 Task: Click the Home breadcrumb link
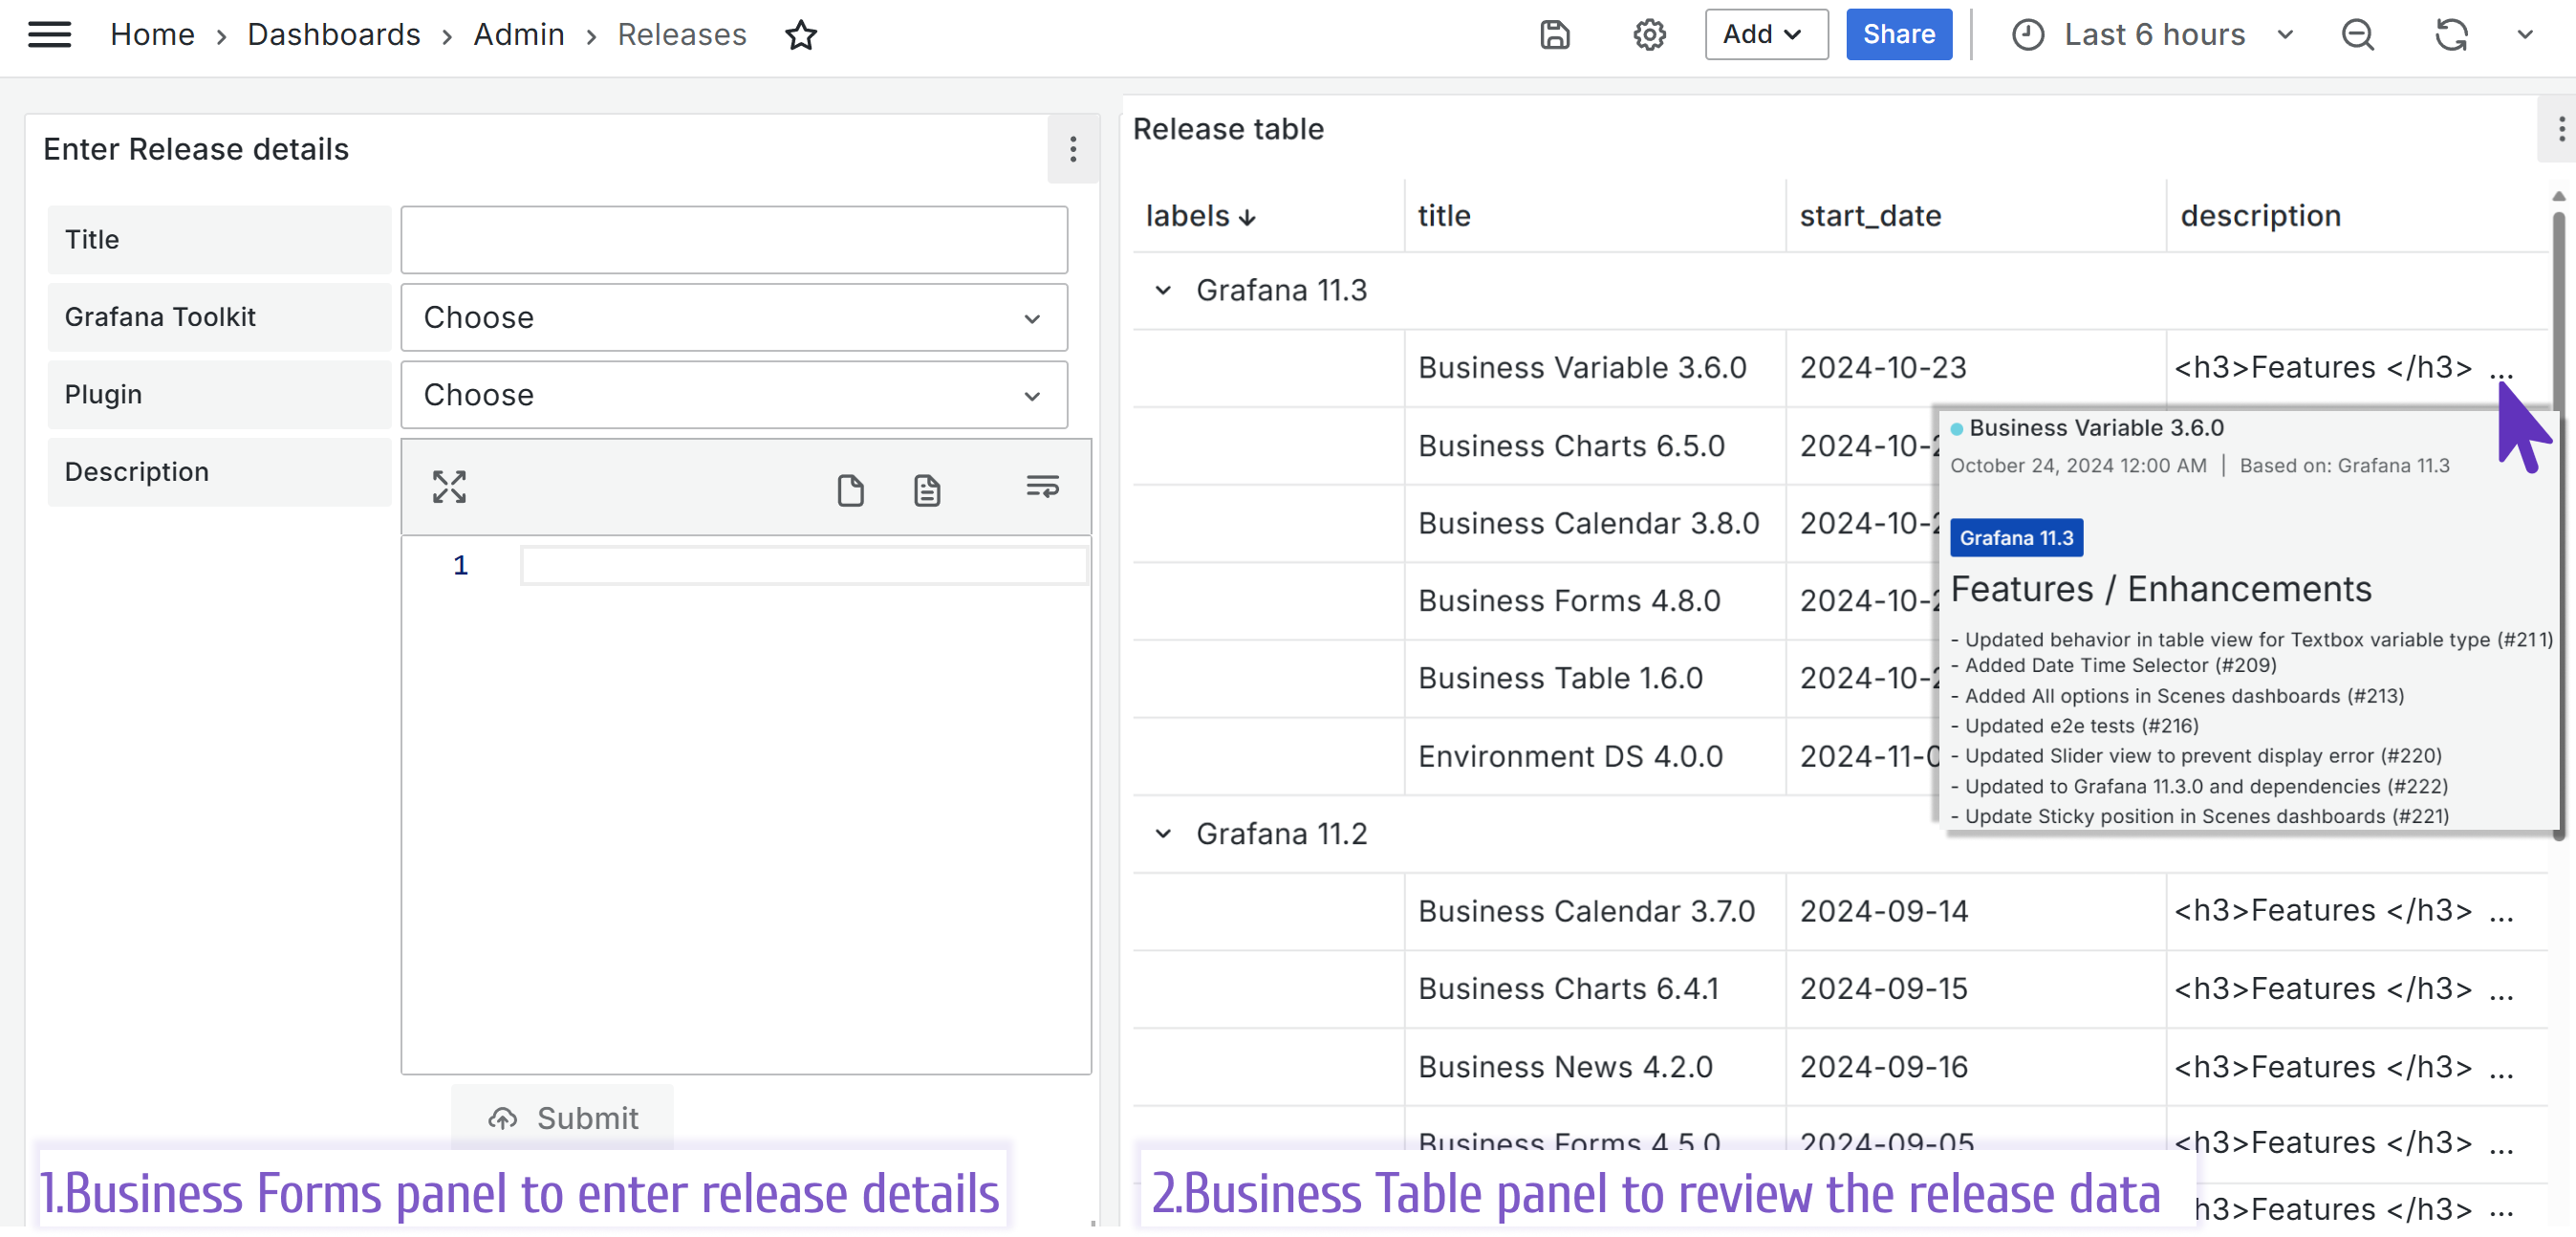click(149, 34)
